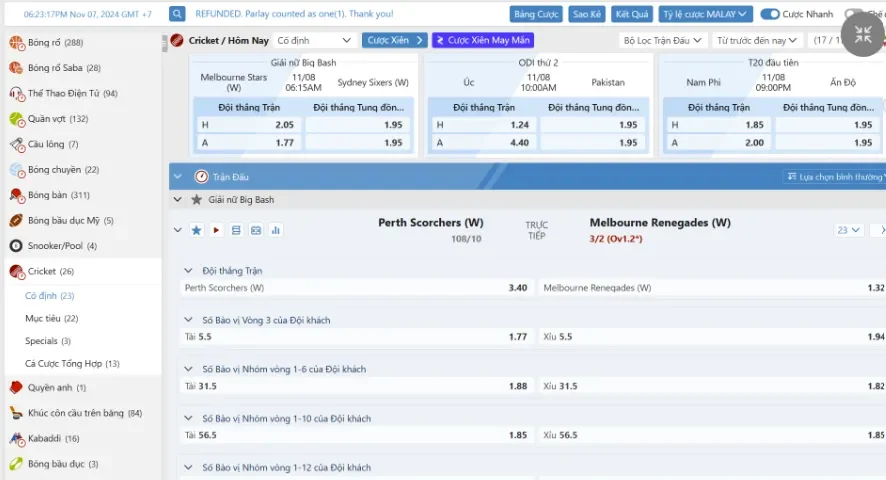The image size is (886, 480).
Task: Select Mục tiêu submenu under Cricket
Action: click(x=51, y=318)
